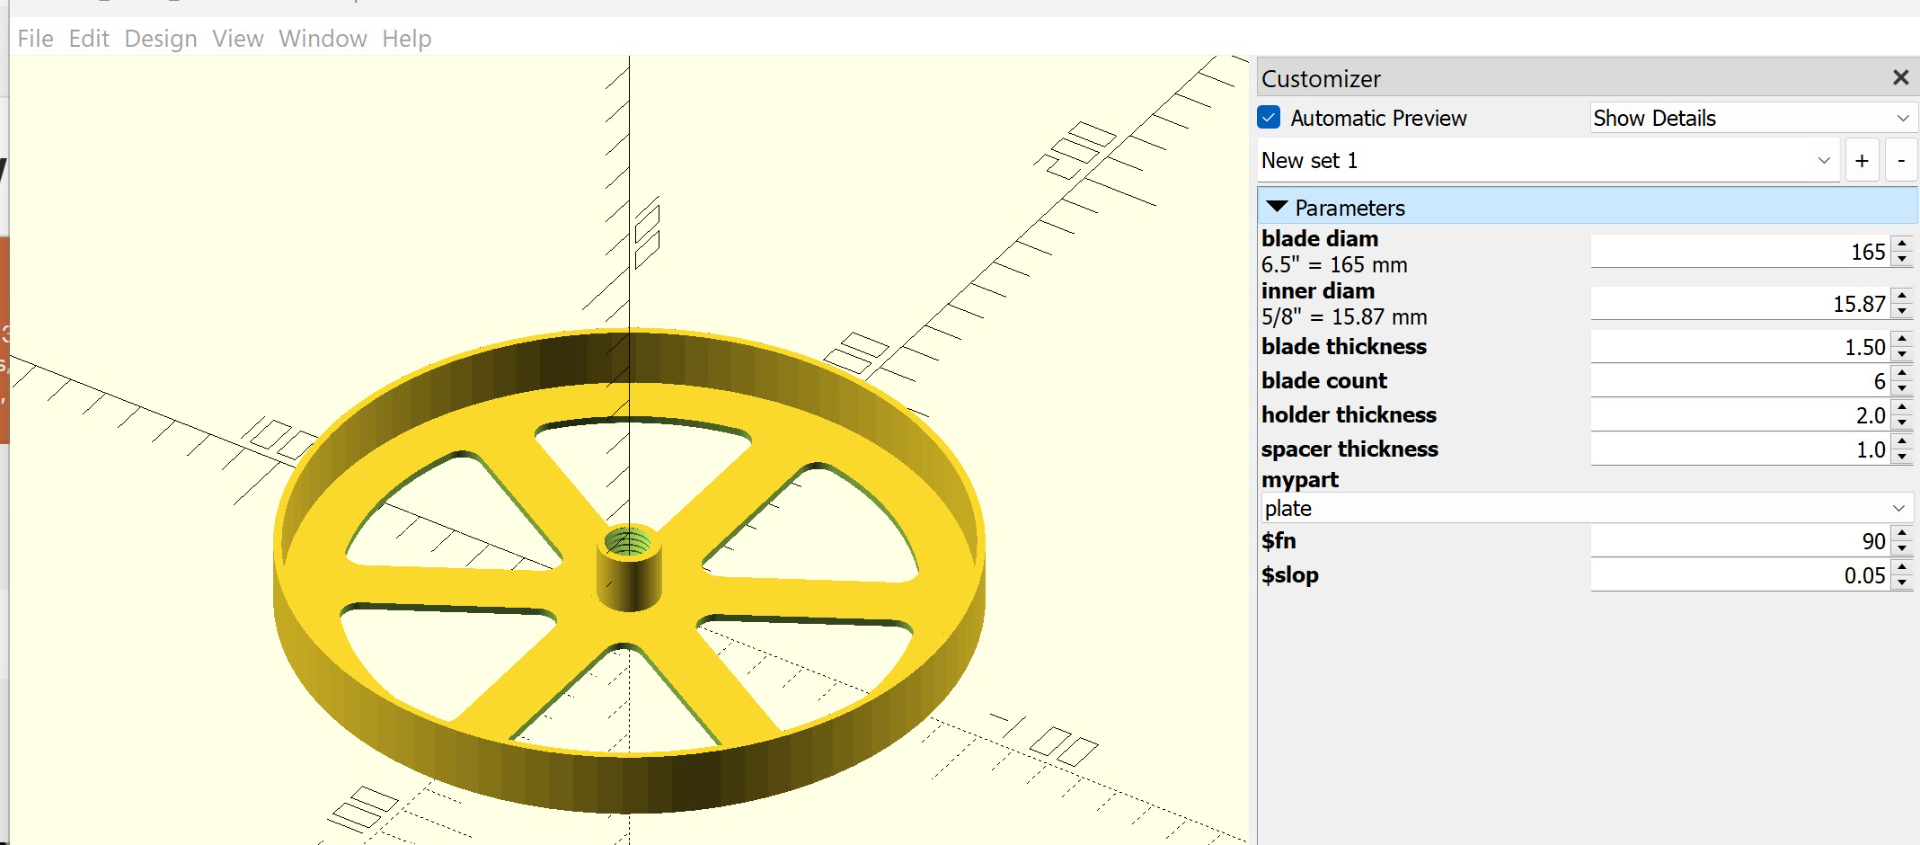Click the $slop value field
Viewport: 1920px width, 845px height.
coord(1741,575)
